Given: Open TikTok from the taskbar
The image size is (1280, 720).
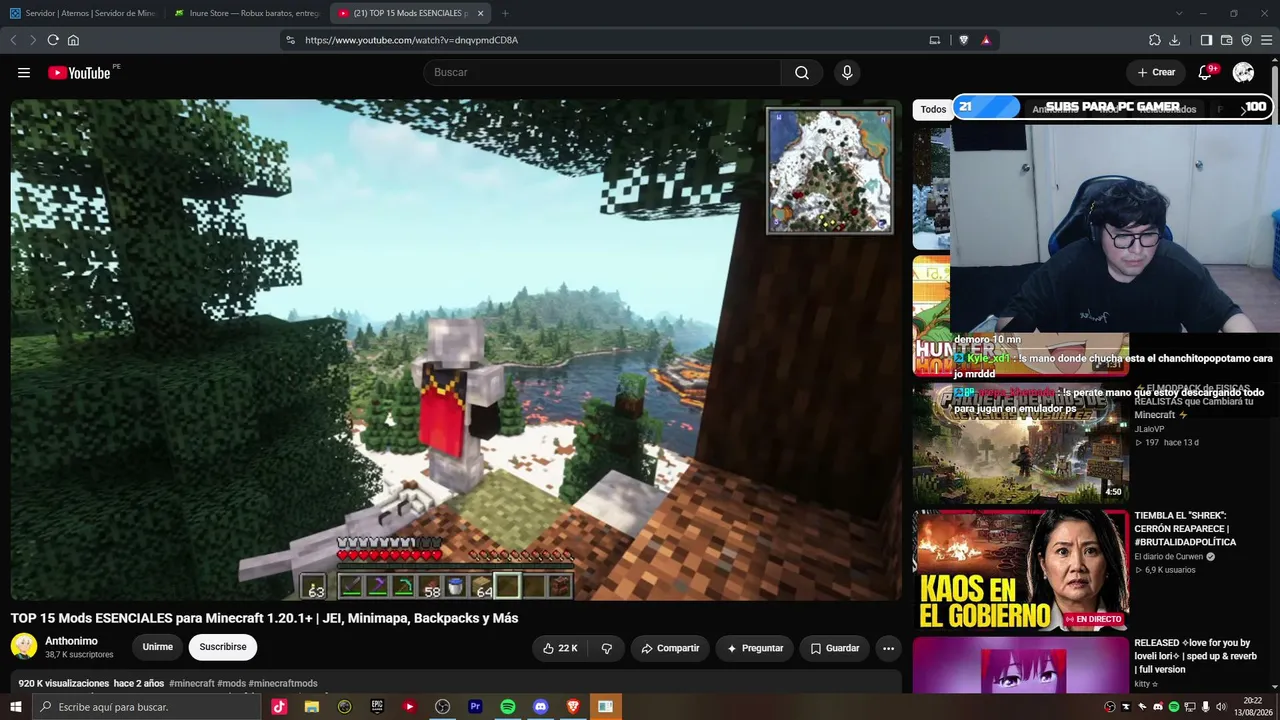Looking at the screenshot, I should [x=279, y=707].
